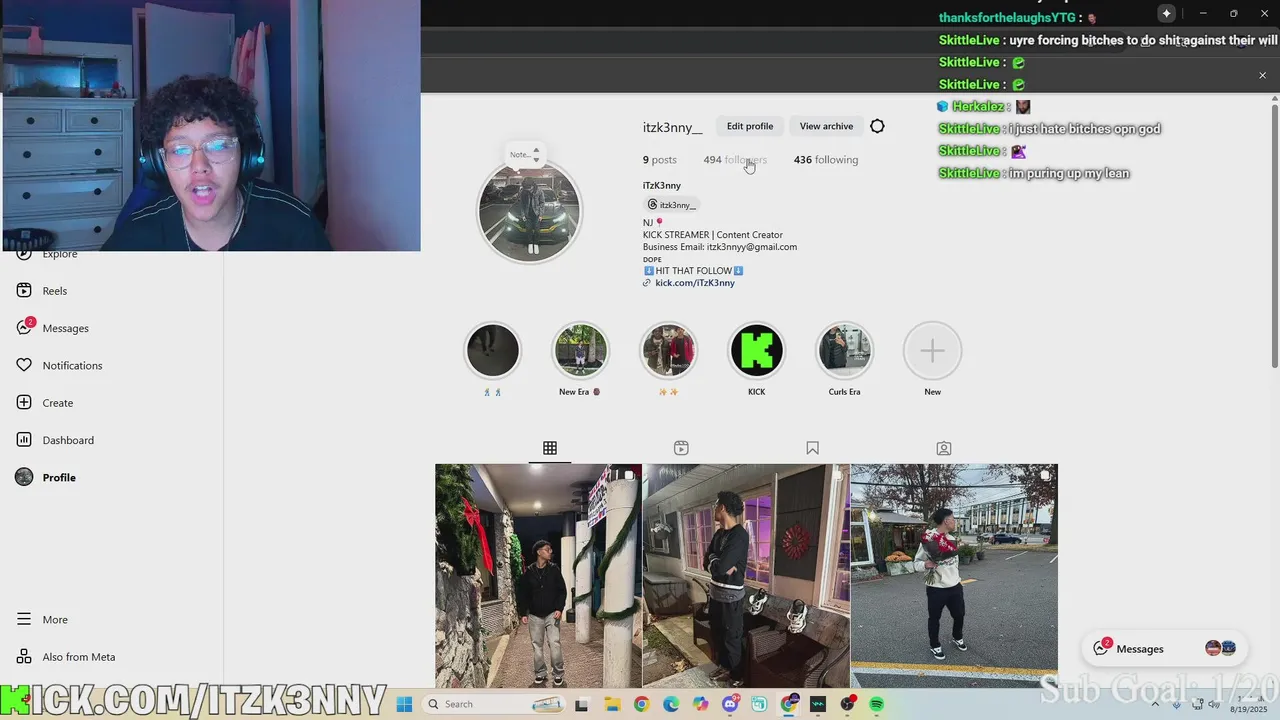Launch Google Chrome from the taskbar
The image size is (1280, 720).
pyautogui.click(x=641, y=704)
